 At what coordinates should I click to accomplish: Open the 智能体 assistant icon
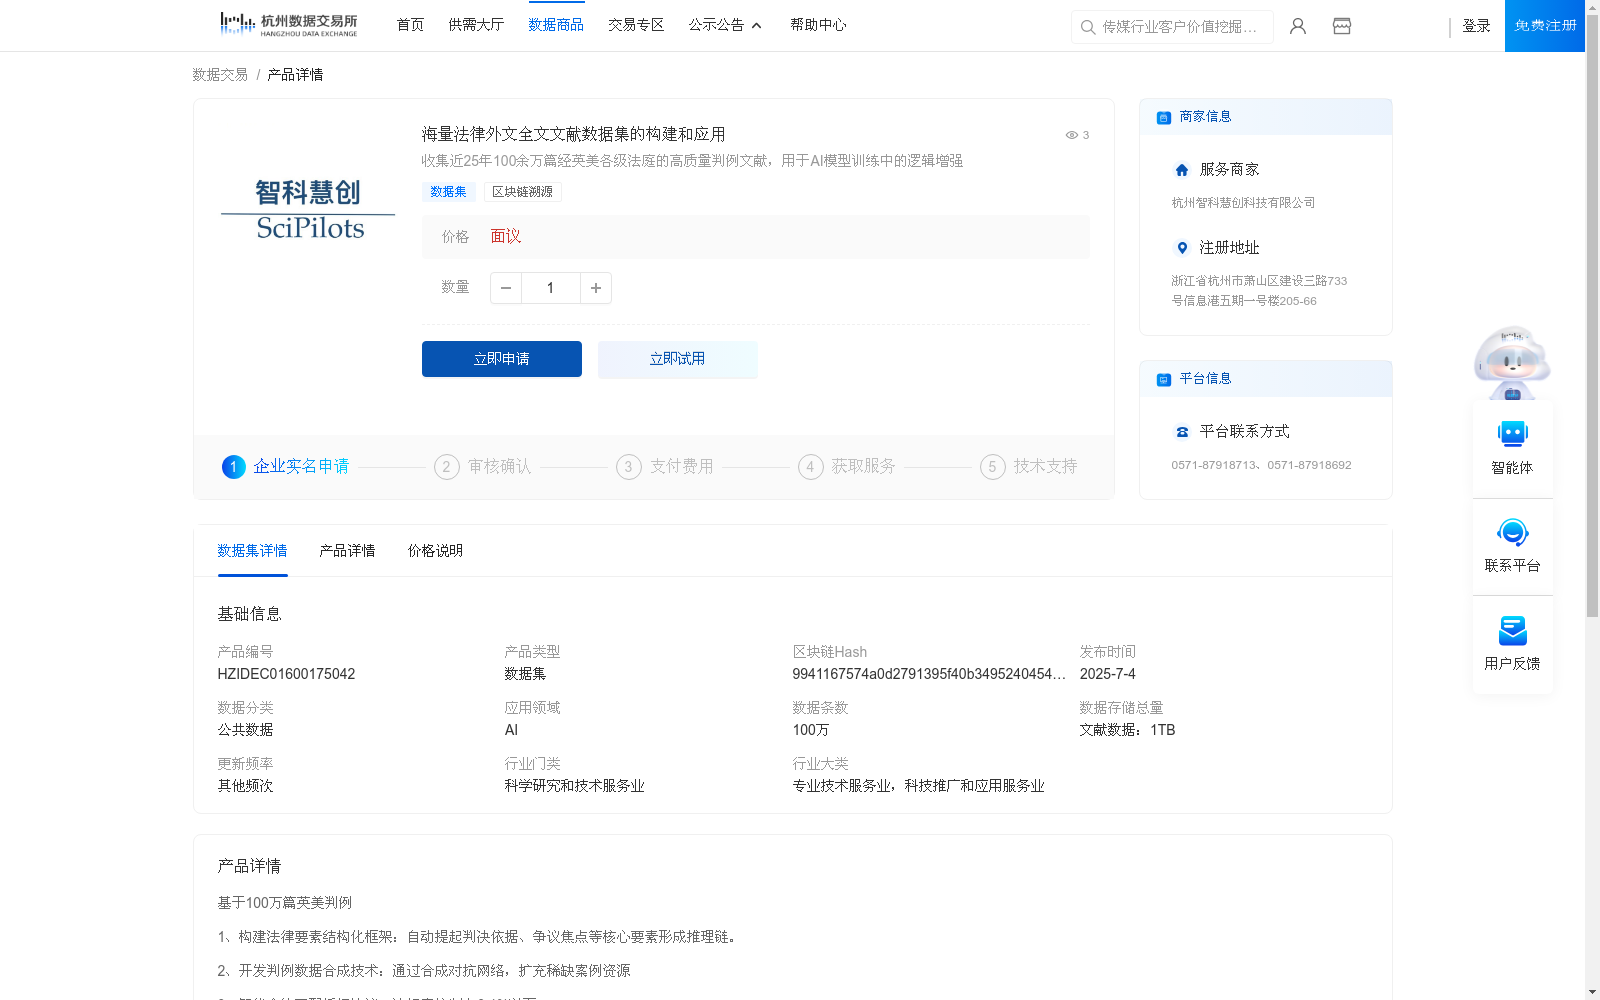point(1512,434)
